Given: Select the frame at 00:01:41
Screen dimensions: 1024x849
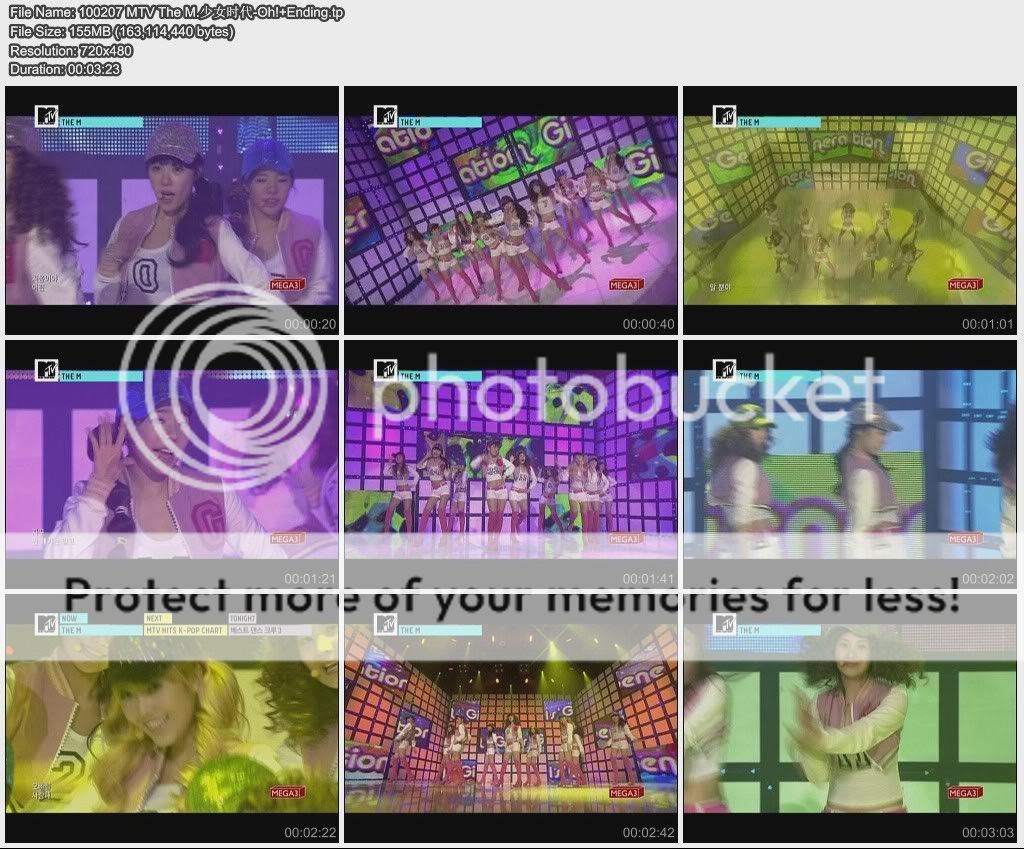Looking at the screenshot, I should tap(511, 464).
